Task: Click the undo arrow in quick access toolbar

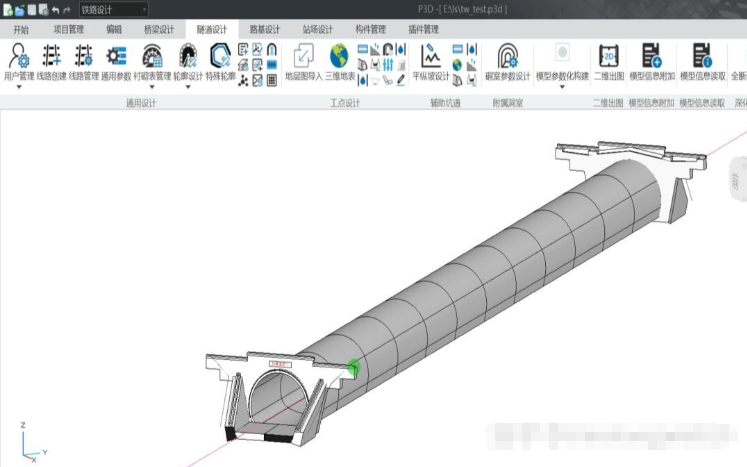Action: [55, 9]
